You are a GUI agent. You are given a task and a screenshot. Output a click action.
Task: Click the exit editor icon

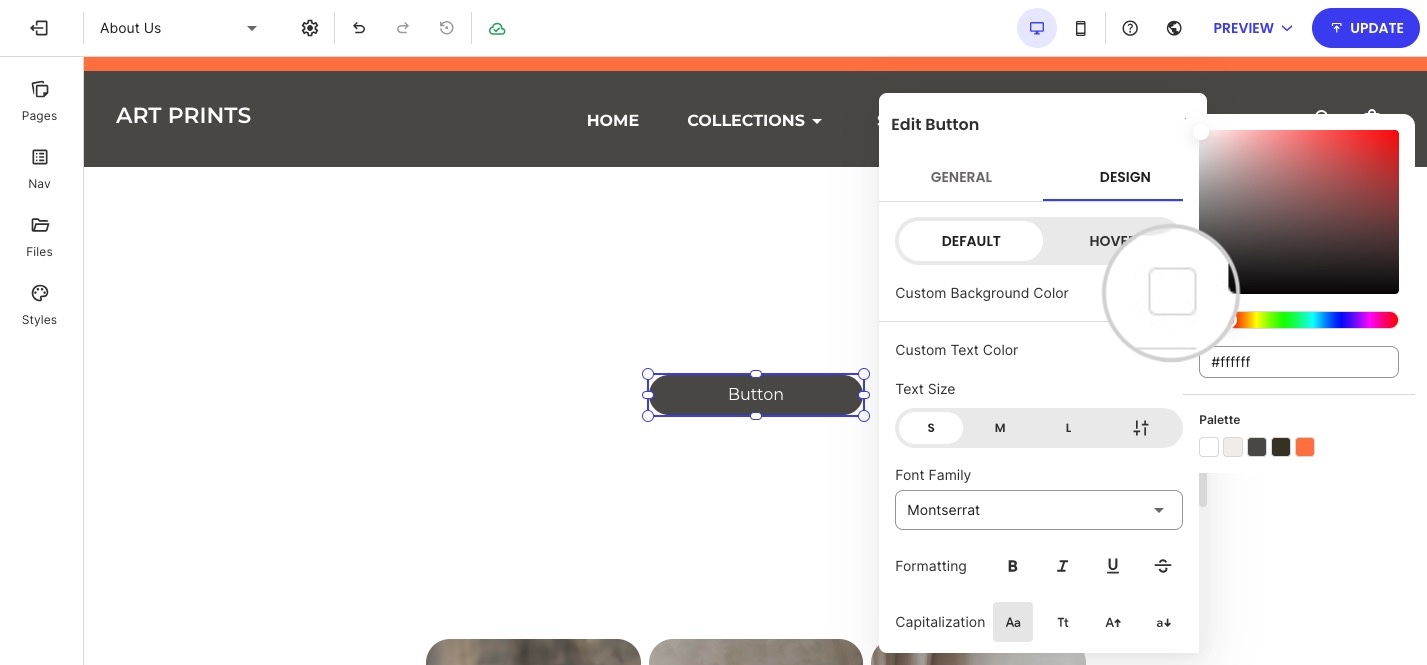click(x=39, y=28)
